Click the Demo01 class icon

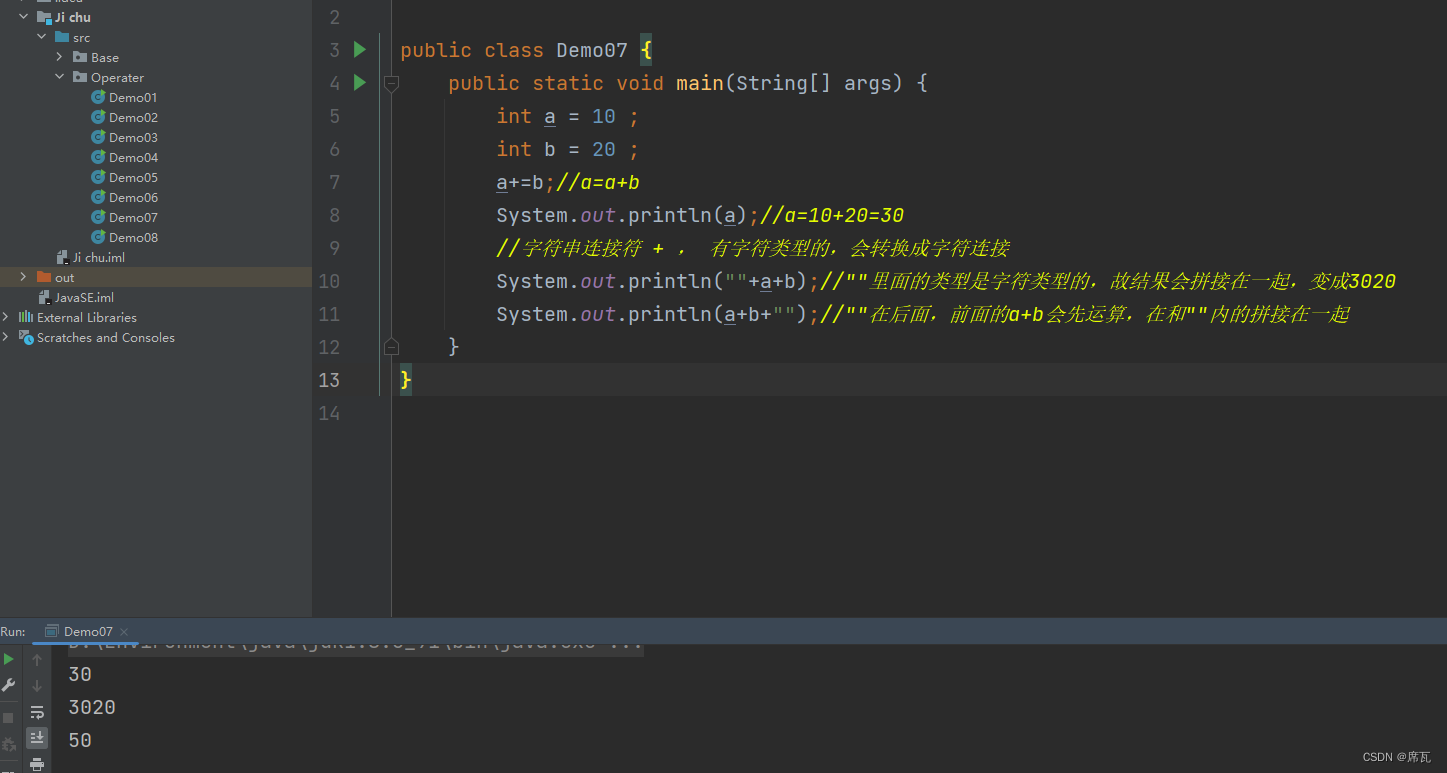coord(98,97)
